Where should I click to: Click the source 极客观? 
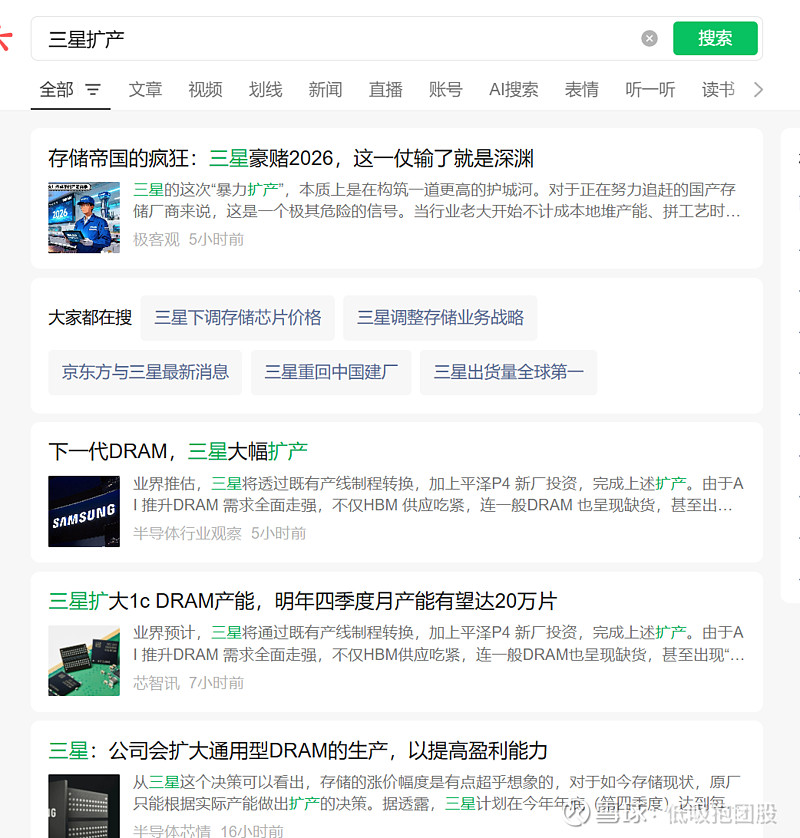156,239
